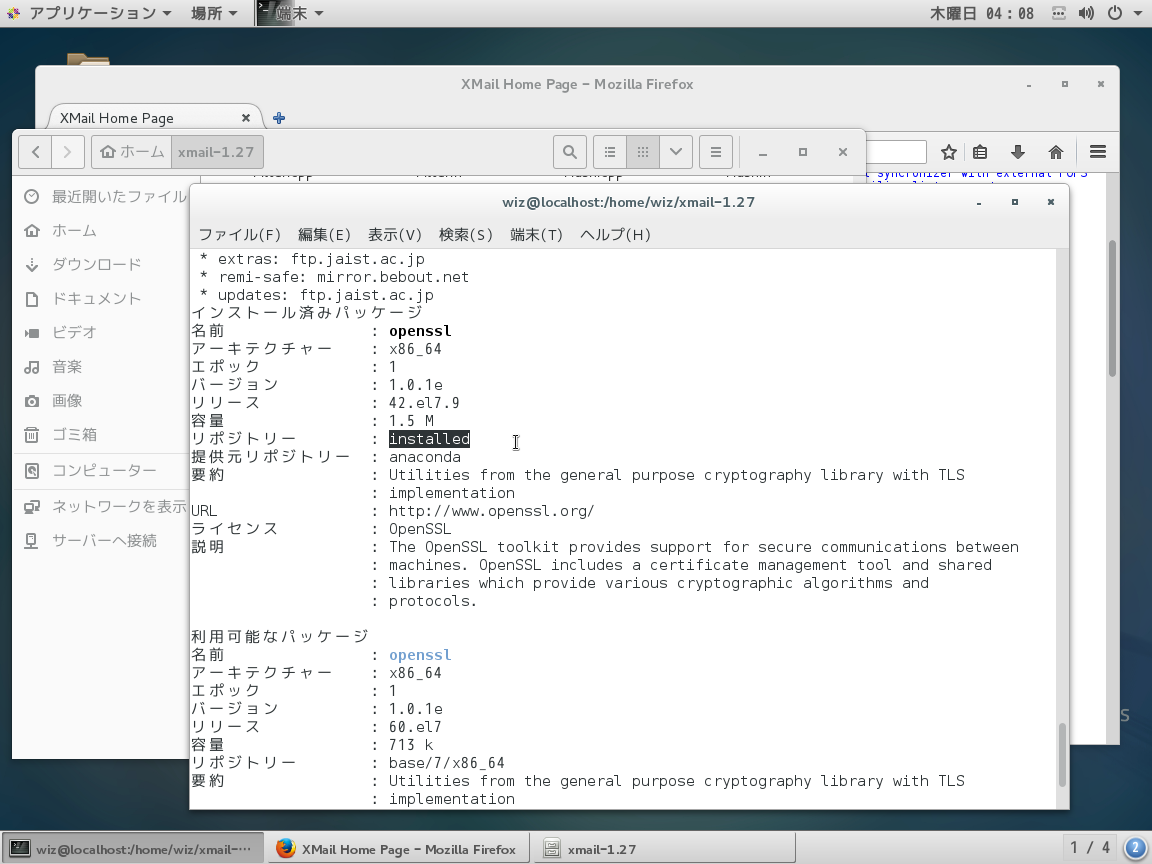Switch file manager to grid view
This screenshot has height=864, width=1152.
click(643, 152)
